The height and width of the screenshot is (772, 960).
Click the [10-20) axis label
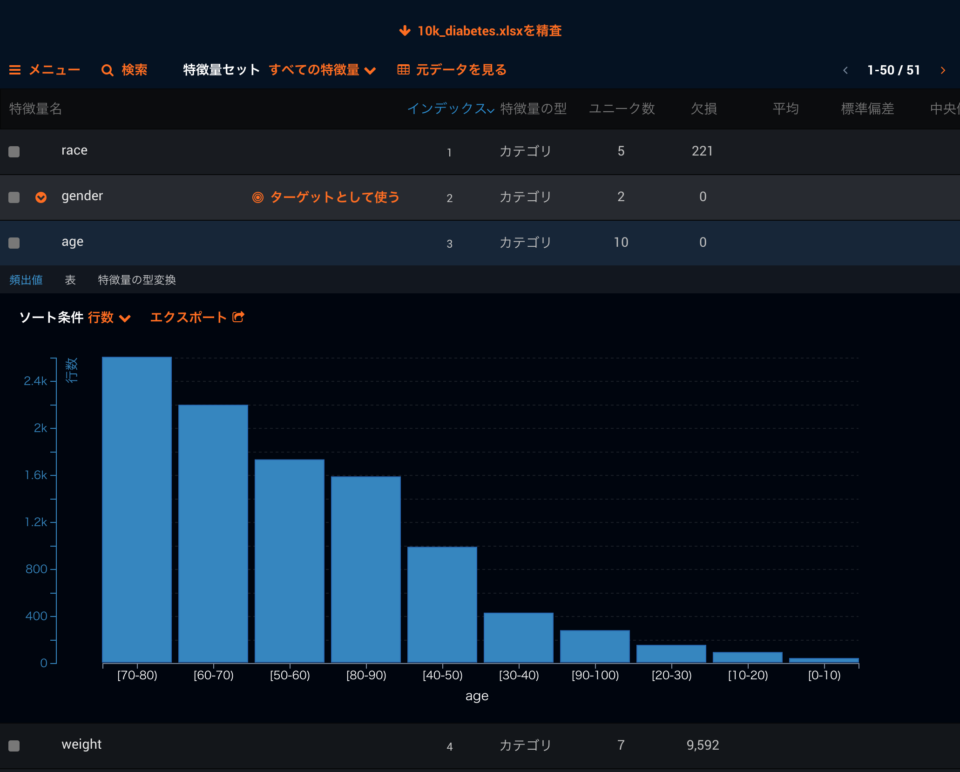tap(748, 675)
